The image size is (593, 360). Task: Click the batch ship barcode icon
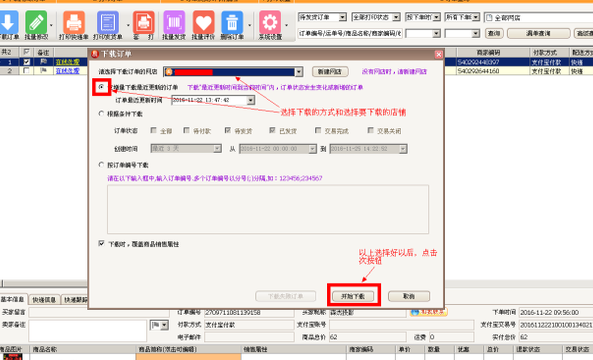174,22
